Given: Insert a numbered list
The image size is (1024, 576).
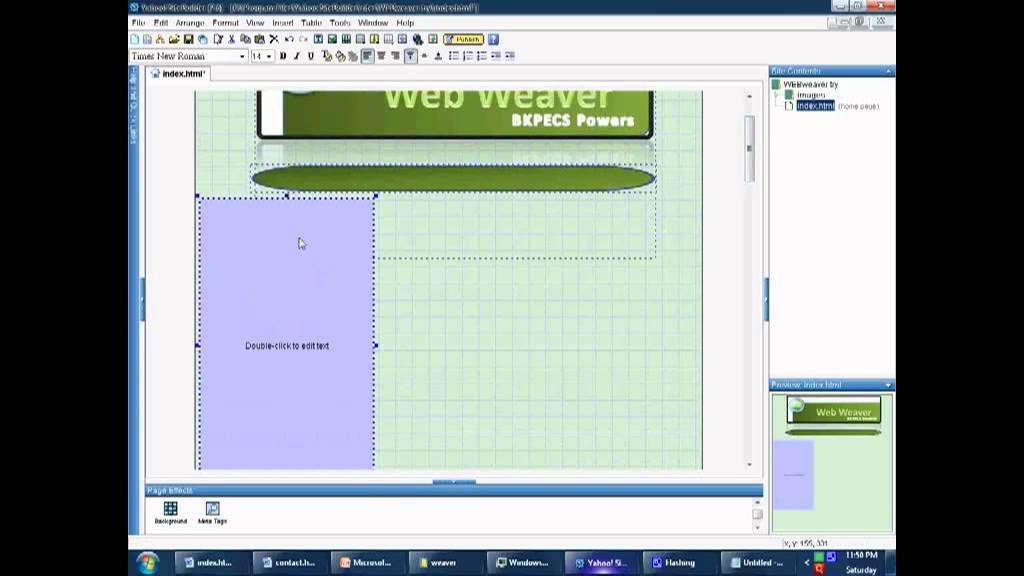Looking at the screenshot, I should click(x=468, y=56).
